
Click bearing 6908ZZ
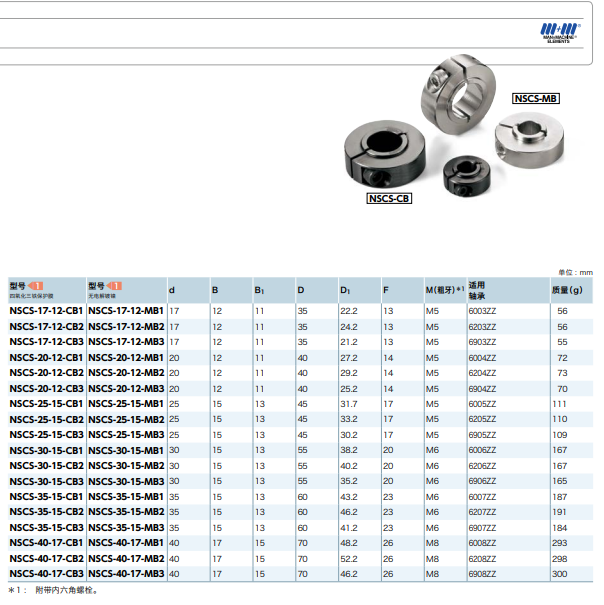[482, 574]
